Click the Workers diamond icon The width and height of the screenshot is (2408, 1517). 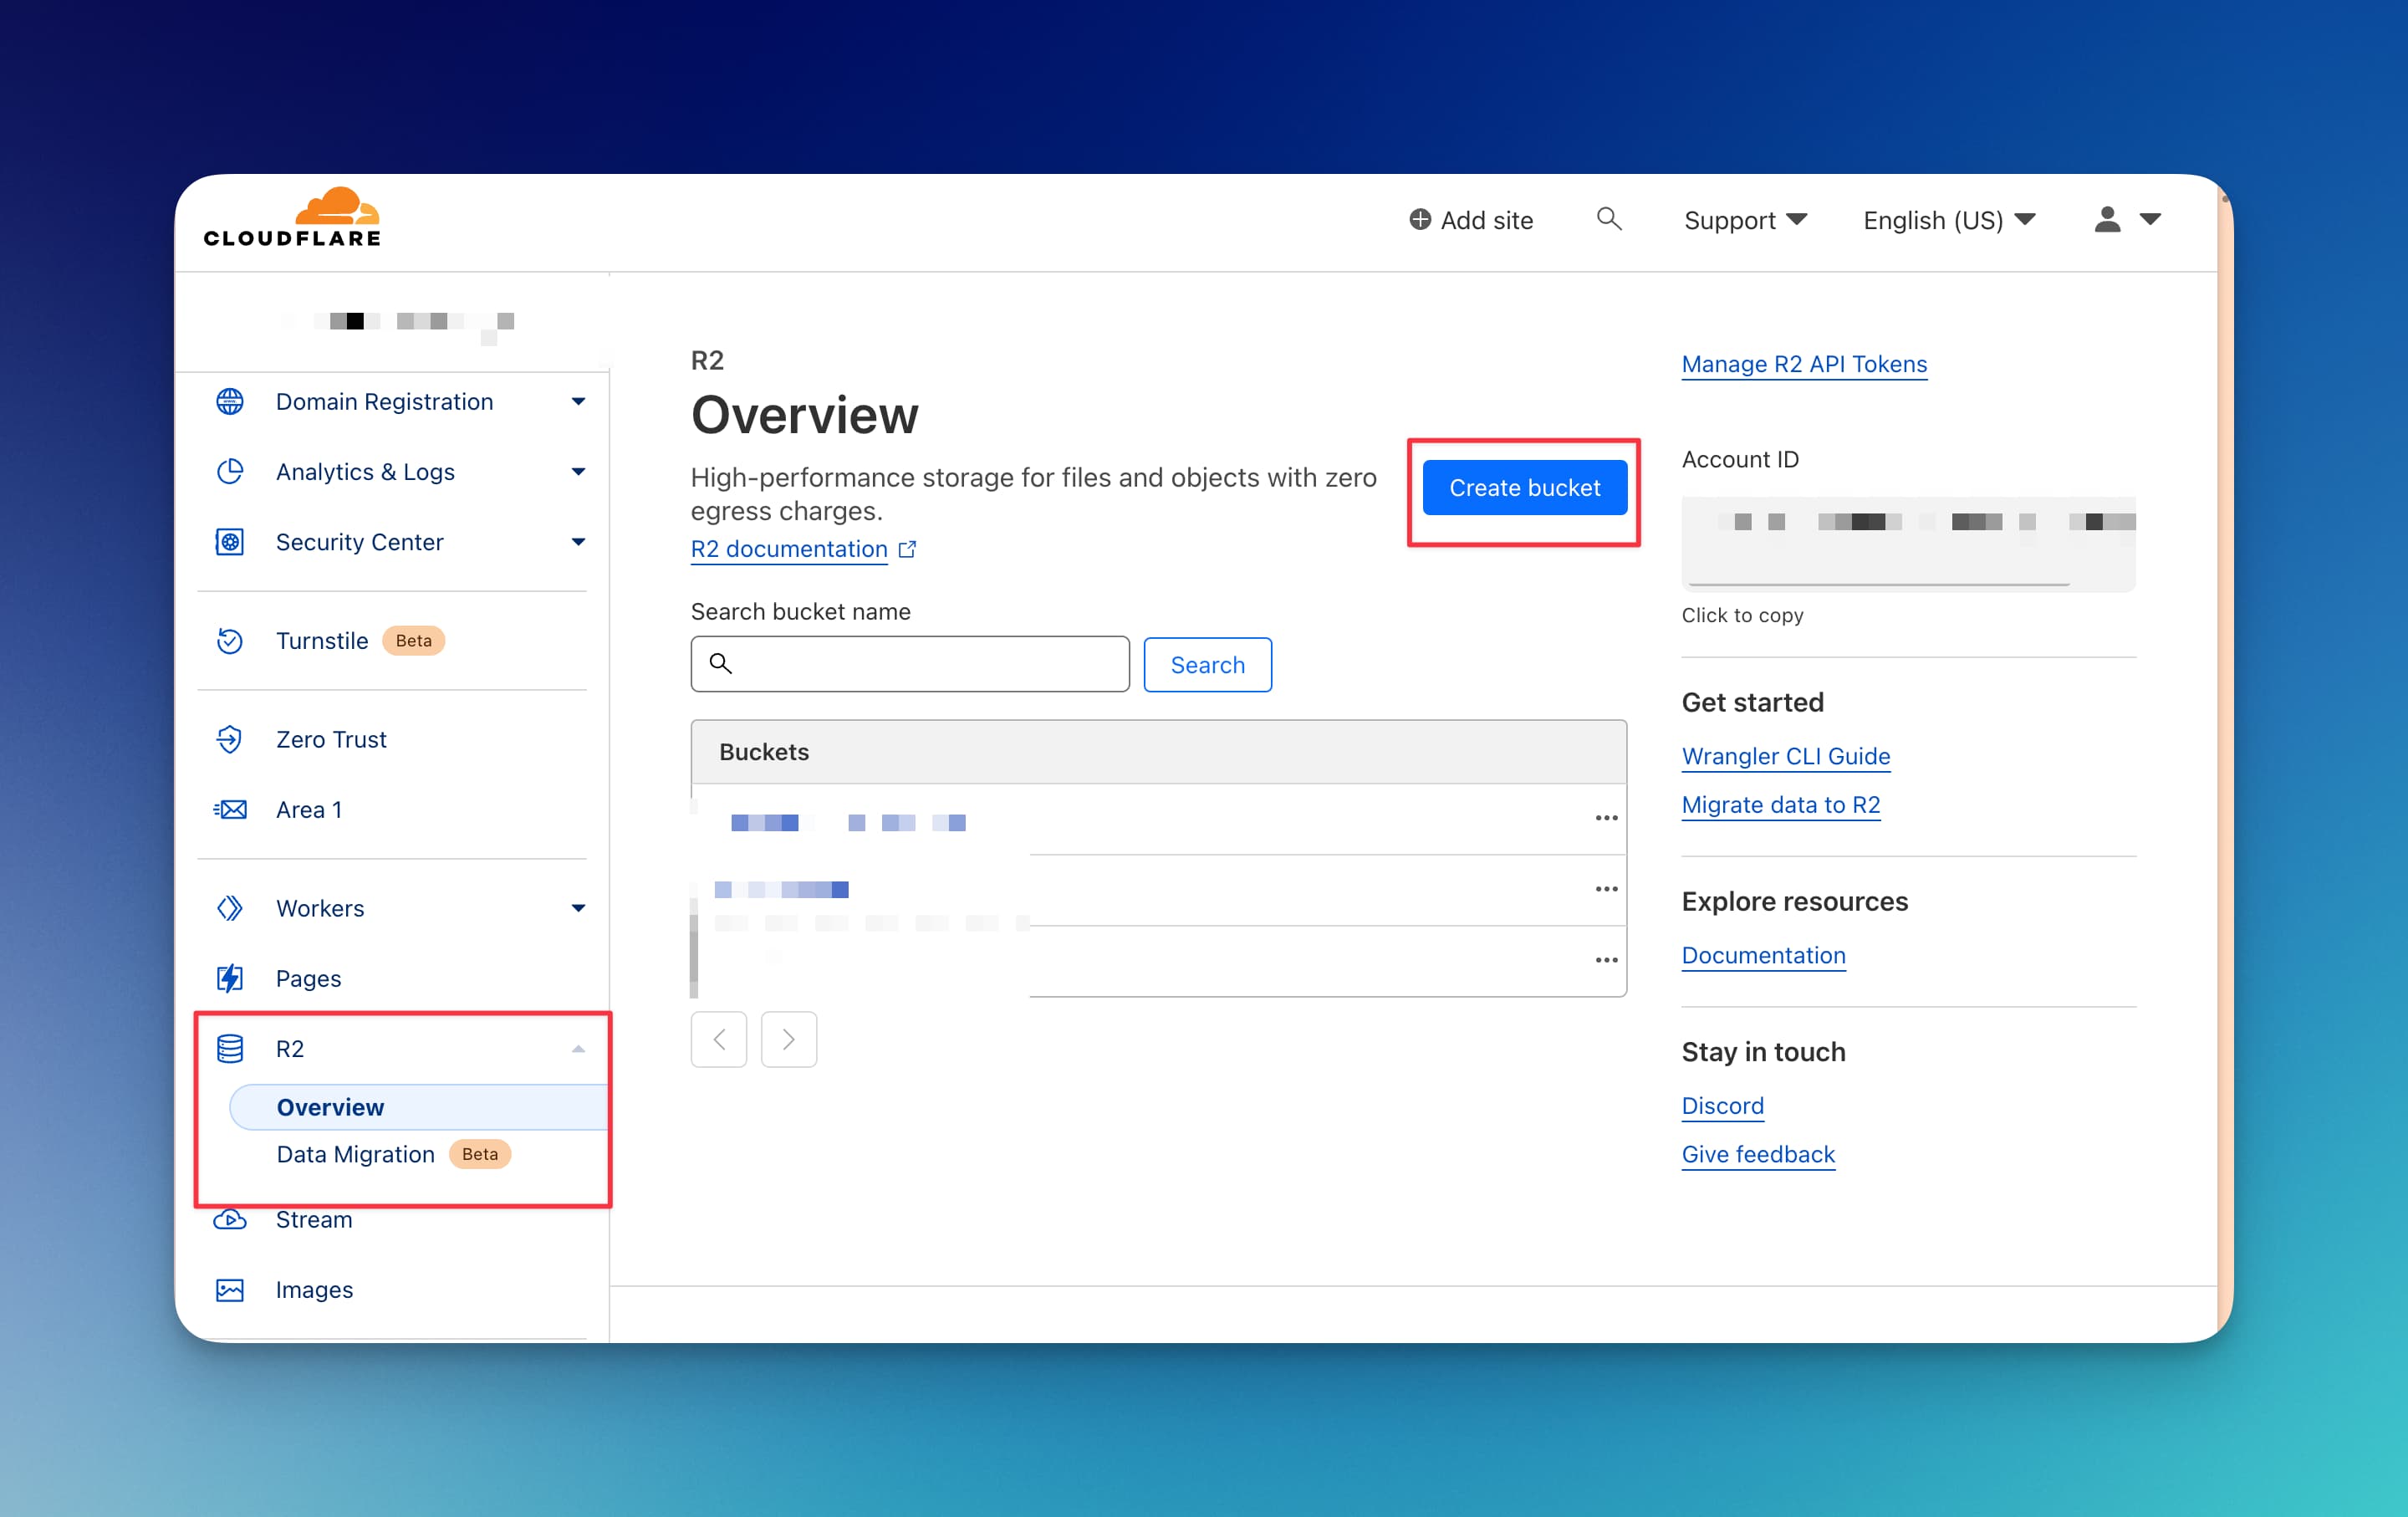coord(230,908)
